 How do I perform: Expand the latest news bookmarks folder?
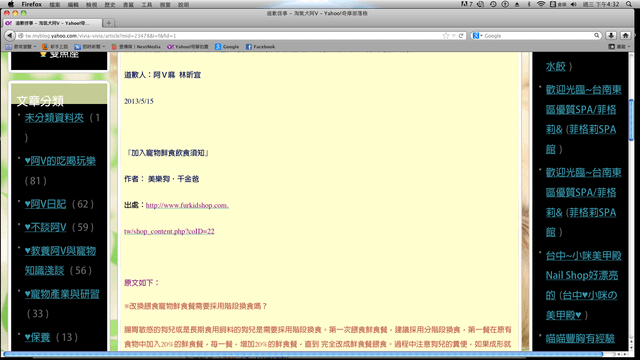[x=90, y=47]
